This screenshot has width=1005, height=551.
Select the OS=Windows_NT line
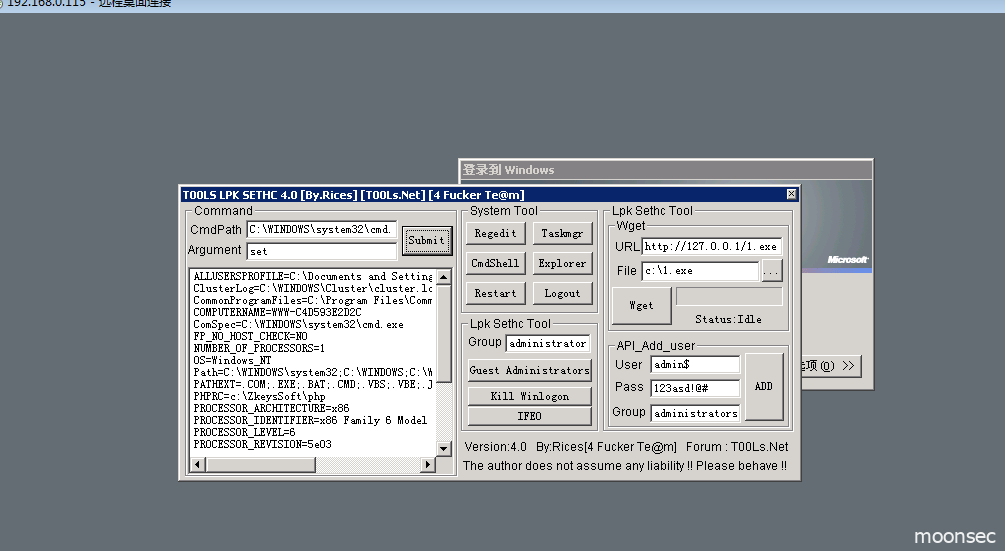232,360
